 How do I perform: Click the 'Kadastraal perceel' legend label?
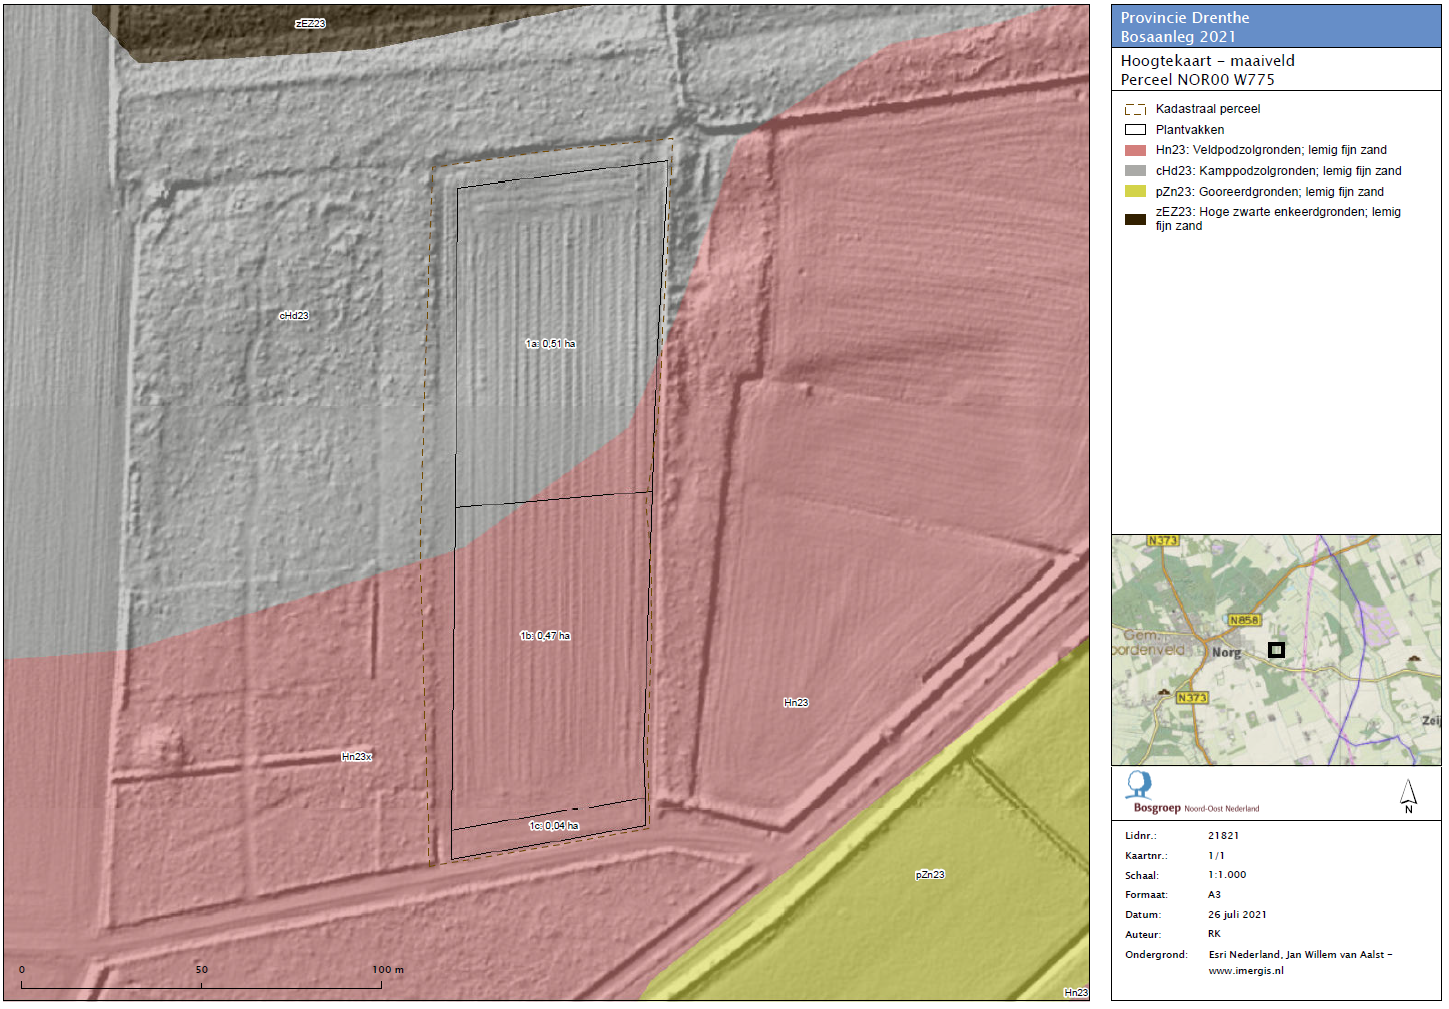coord(1208,109)
